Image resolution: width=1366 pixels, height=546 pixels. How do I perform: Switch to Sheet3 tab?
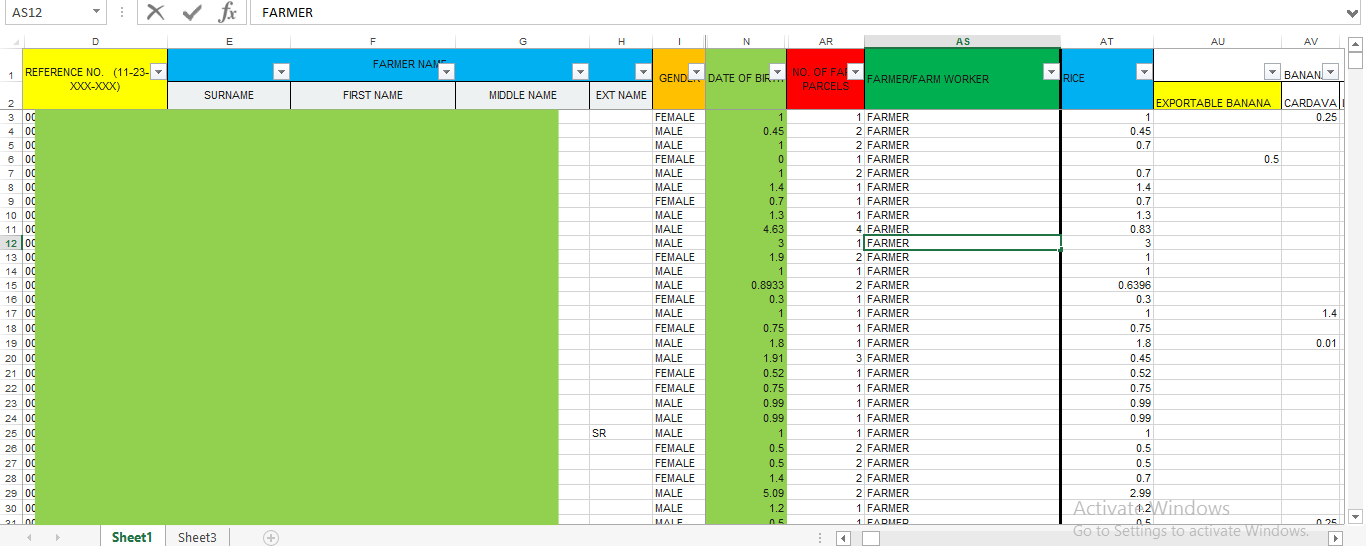[x=197, y=537]
